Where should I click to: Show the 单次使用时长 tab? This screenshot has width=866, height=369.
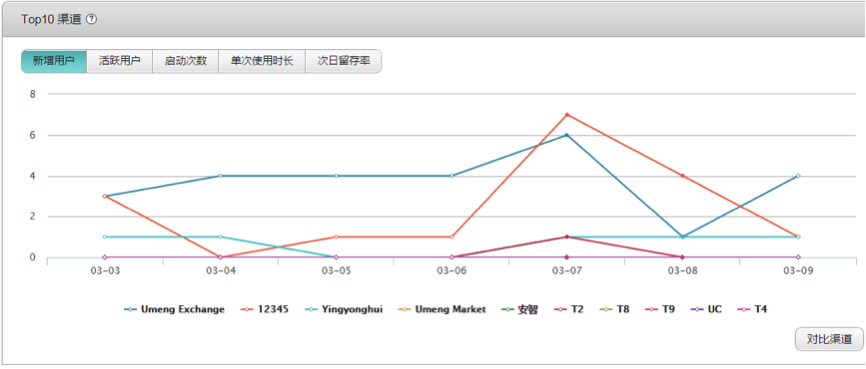262,61
